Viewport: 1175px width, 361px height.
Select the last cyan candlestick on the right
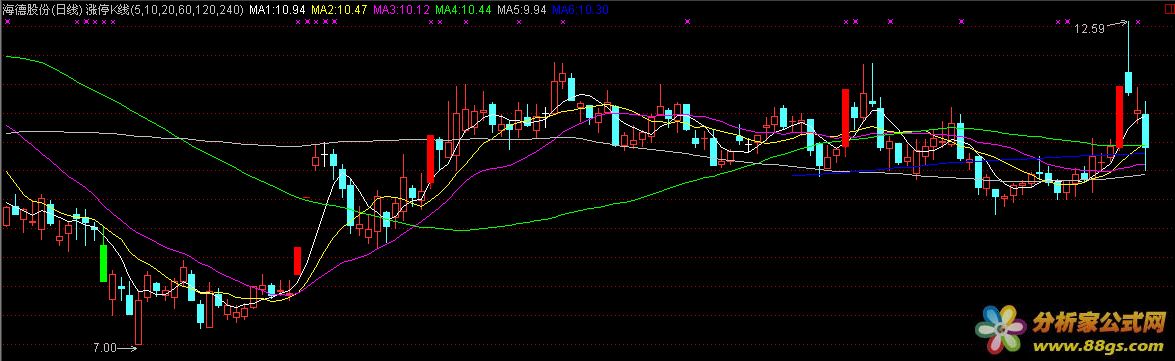1146,131
